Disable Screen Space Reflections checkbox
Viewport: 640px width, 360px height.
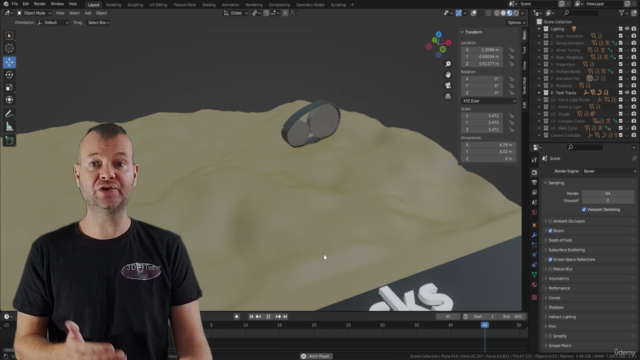pyautogui.click(x=550, y=260)
